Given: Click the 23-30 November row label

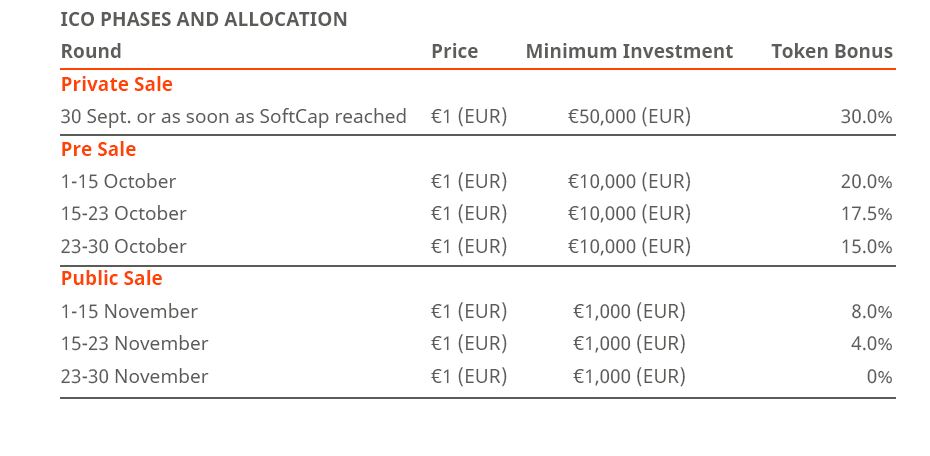Looking at the screenshot, I should (x=135, y=377).
